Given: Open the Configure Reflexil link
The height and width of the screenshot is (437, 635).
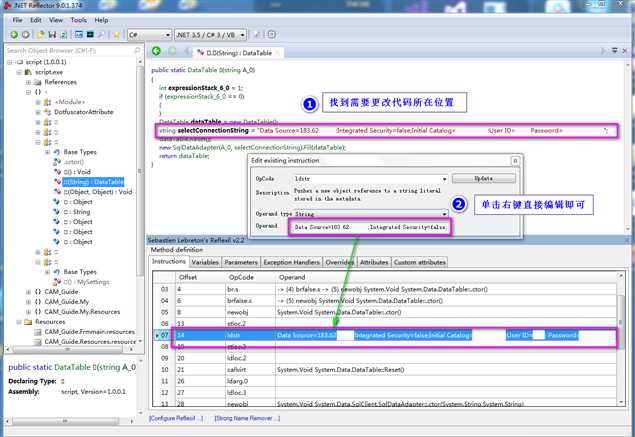Looking at the screenshot, I should pos(176,418).
